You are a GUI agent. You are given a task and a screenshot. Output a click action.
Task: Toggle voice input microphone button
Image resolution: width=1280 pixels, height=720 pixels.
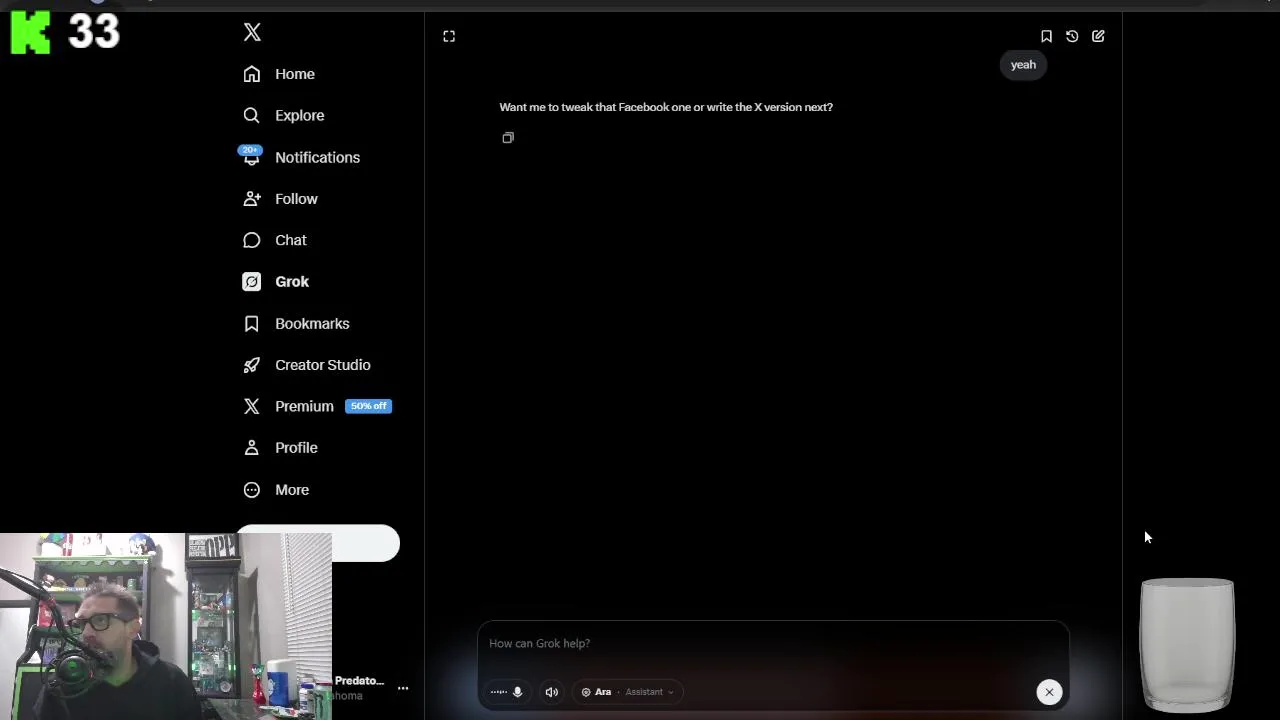pos(508,692)
